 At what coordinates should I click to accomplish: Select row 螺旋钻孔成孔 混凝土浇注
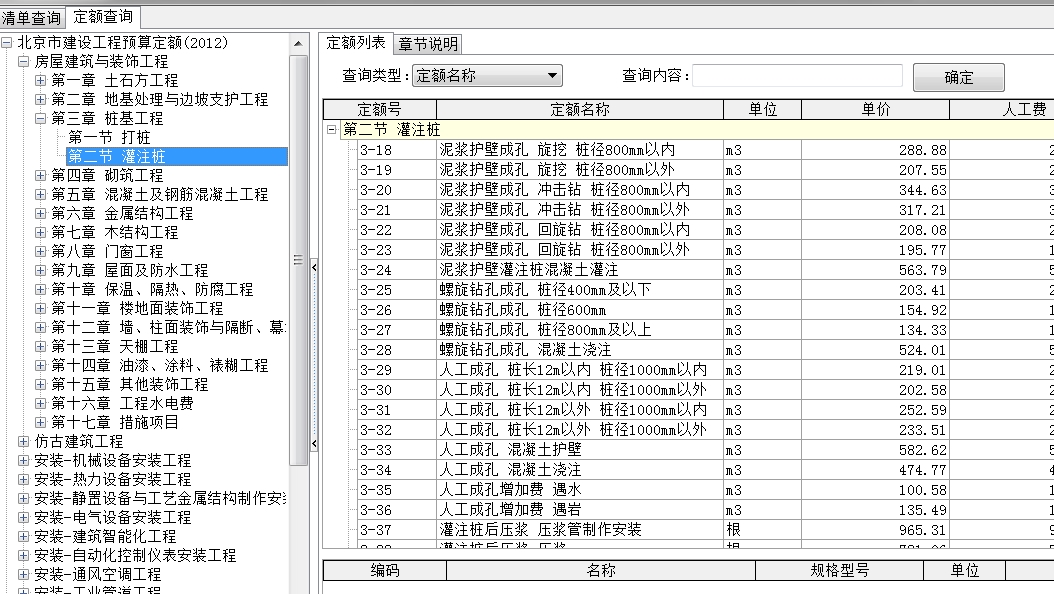coord(705,350)
